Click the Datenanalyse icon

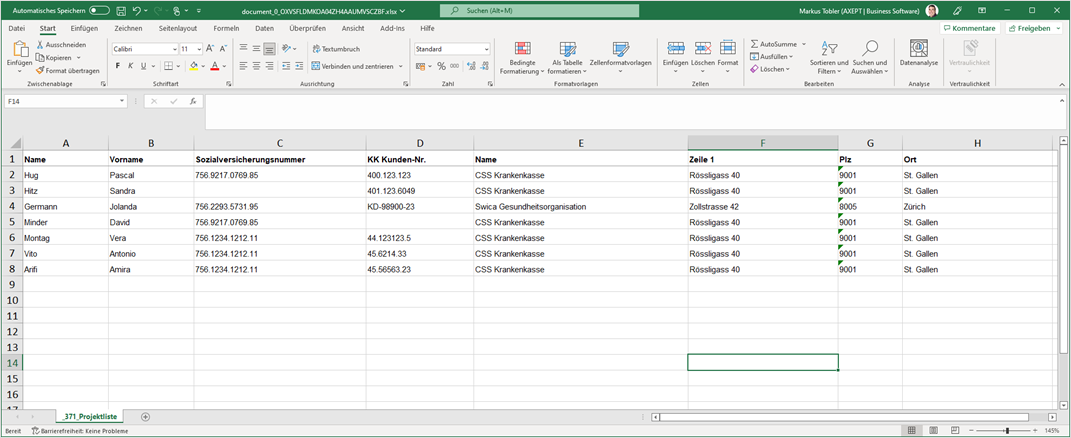click(918, 48)
